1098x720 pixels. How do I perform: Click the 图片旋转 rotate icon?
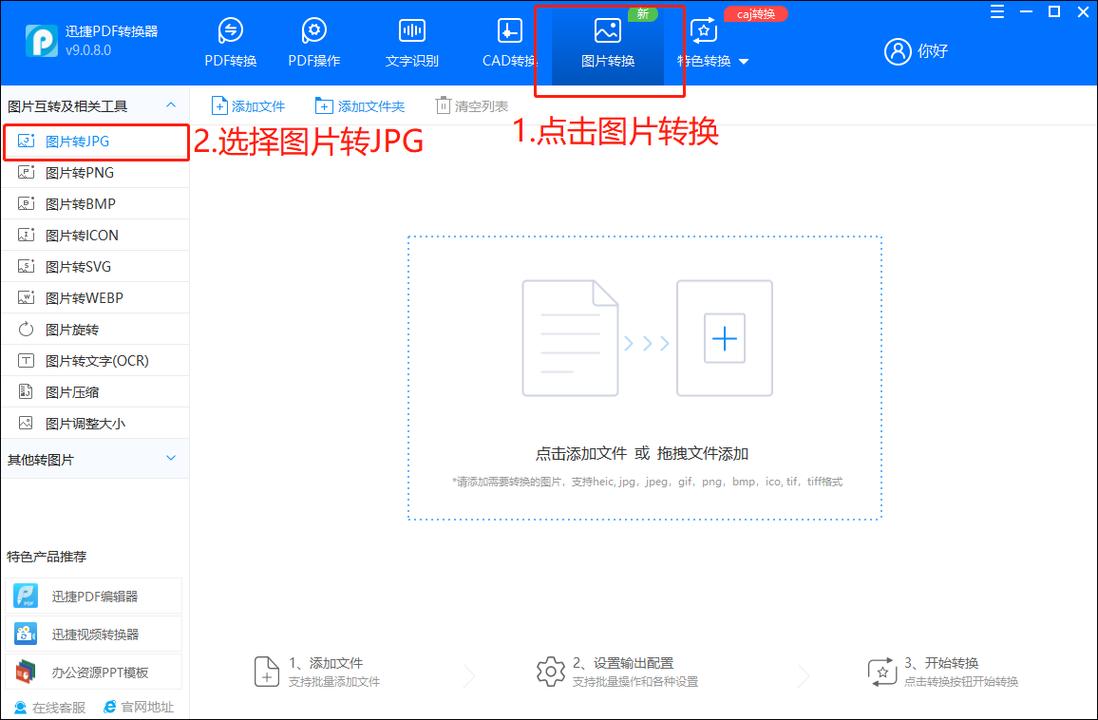tap(26, 329)
